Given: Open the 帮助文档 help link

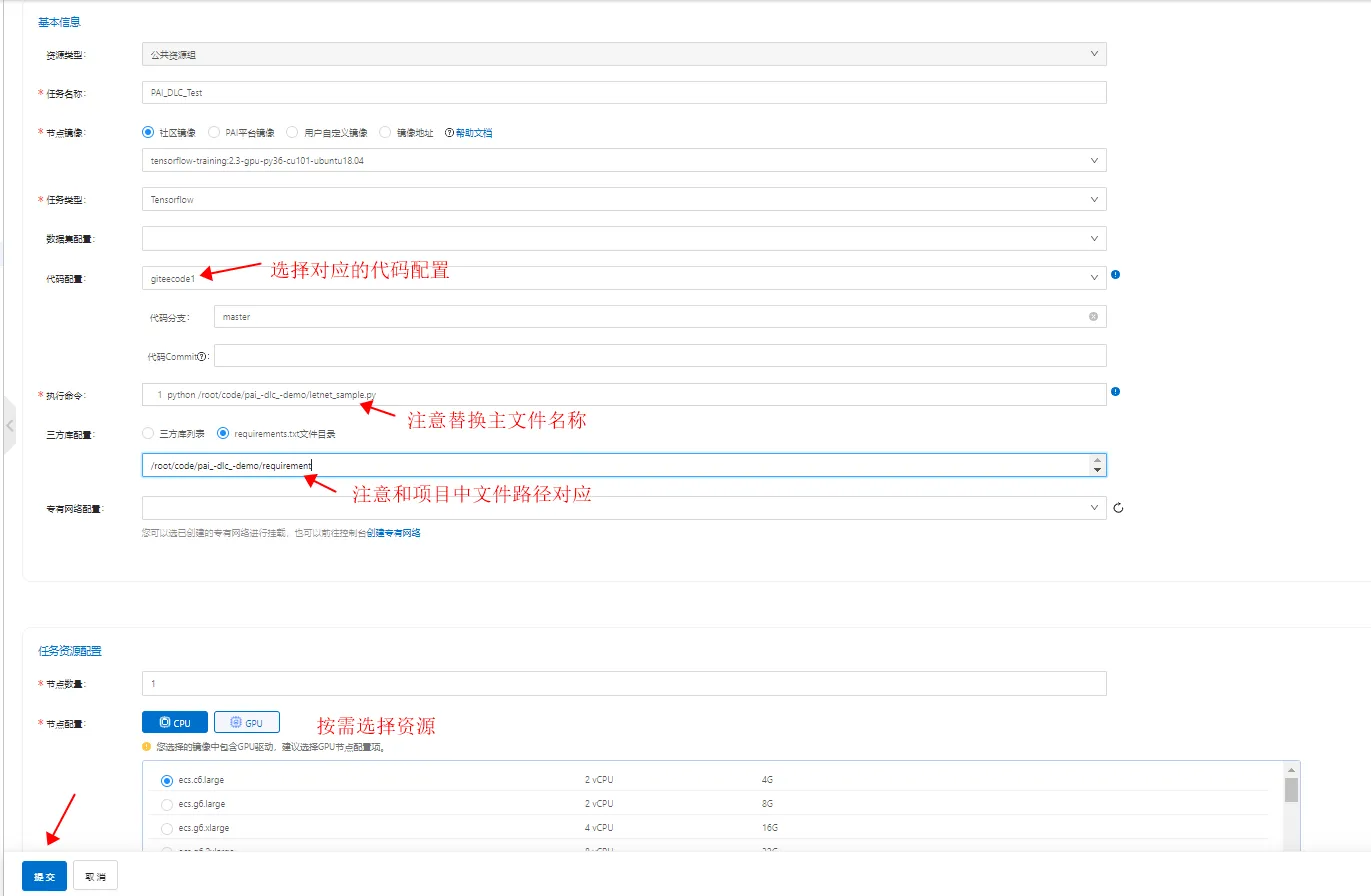Looking at the screenshot, I should (474, 133).
